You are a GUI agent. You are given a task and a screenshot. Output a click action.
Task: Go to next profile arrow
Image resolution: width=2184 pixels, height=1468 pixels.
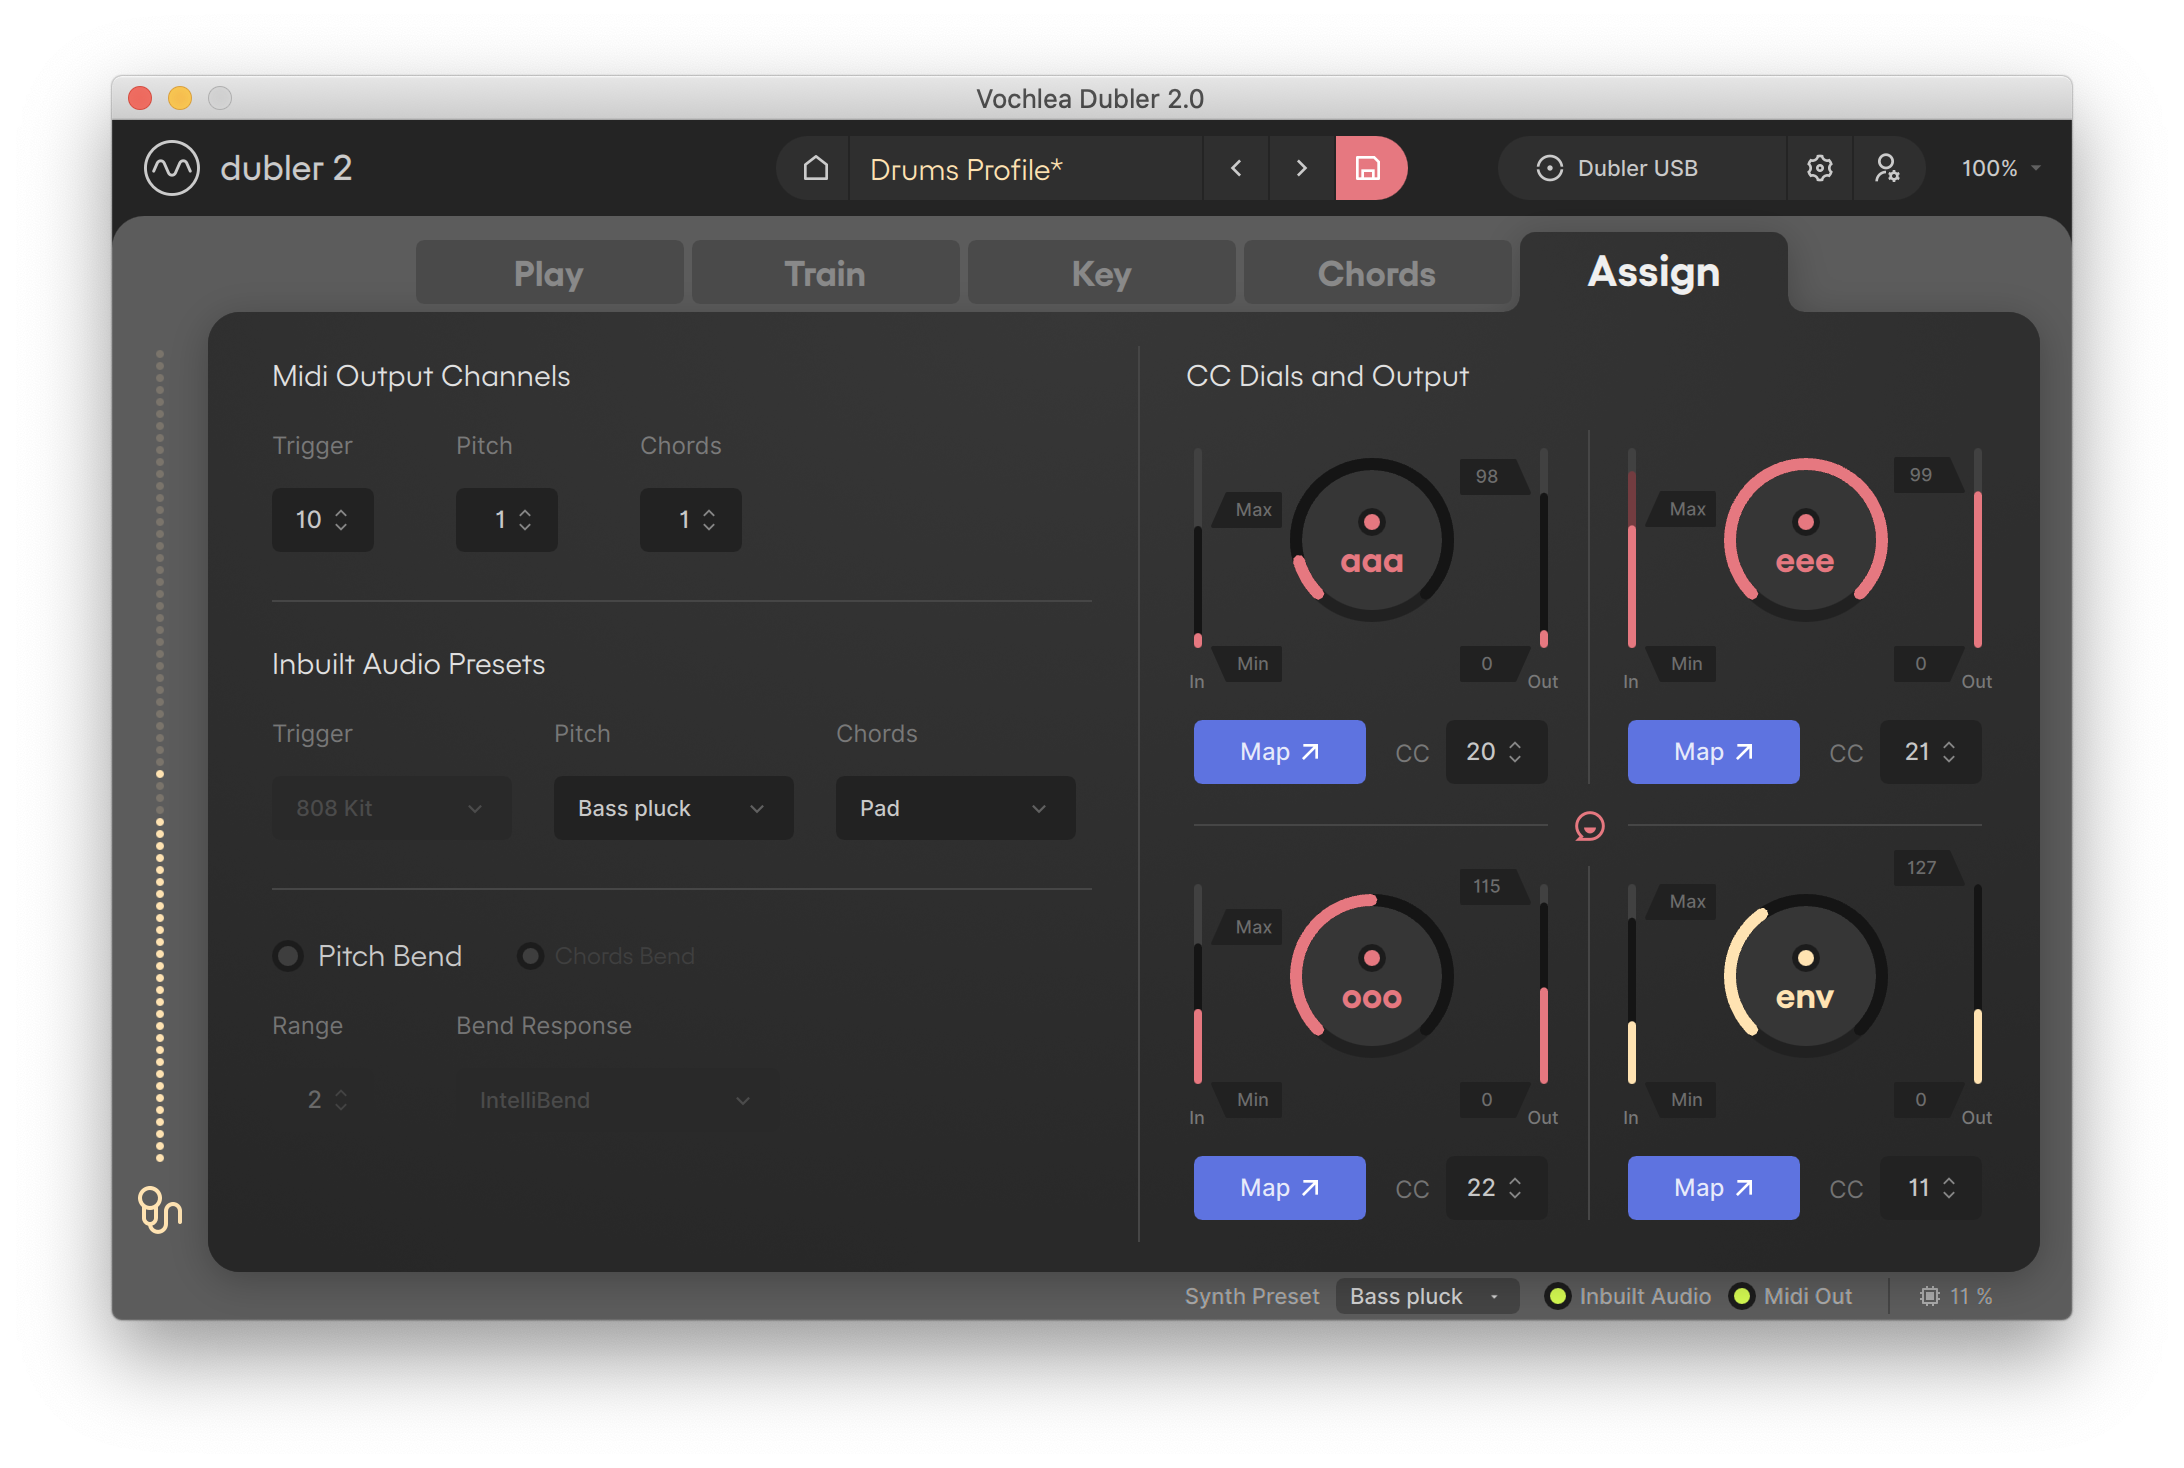pyautogui.click(x=1301, y=168)
